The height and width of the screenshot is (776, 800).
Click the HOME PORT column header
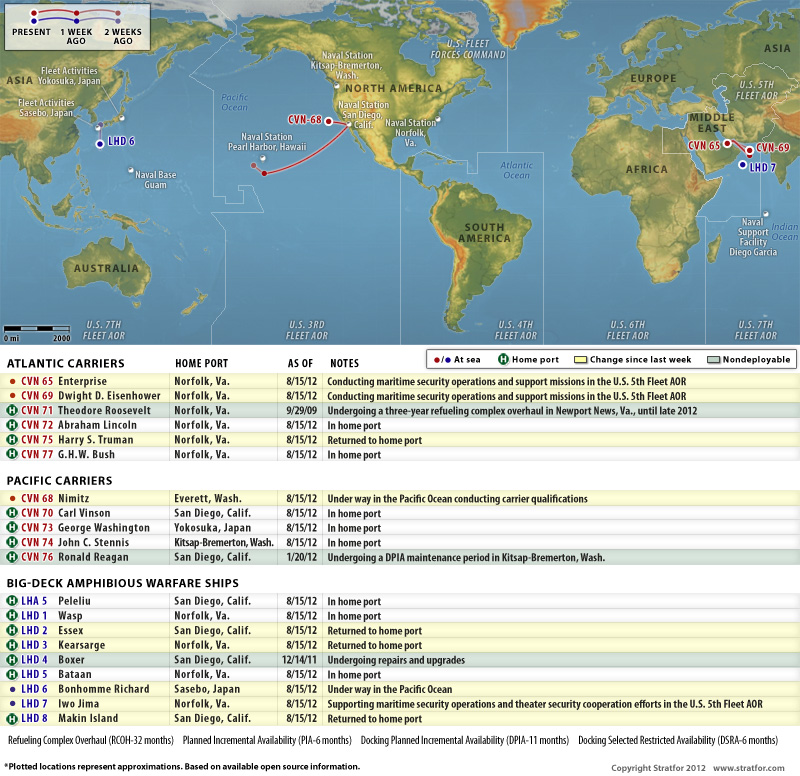click(201, 363)
